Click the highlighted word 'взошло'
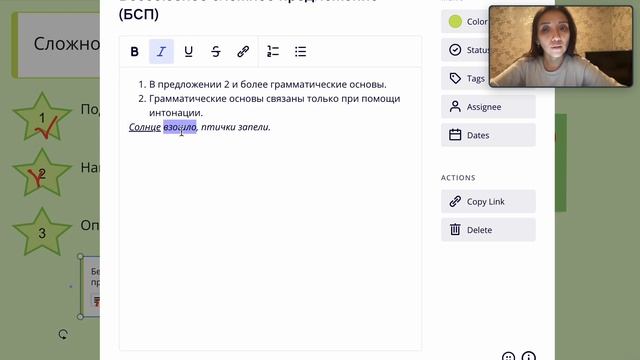 click(x=180, y=127)
